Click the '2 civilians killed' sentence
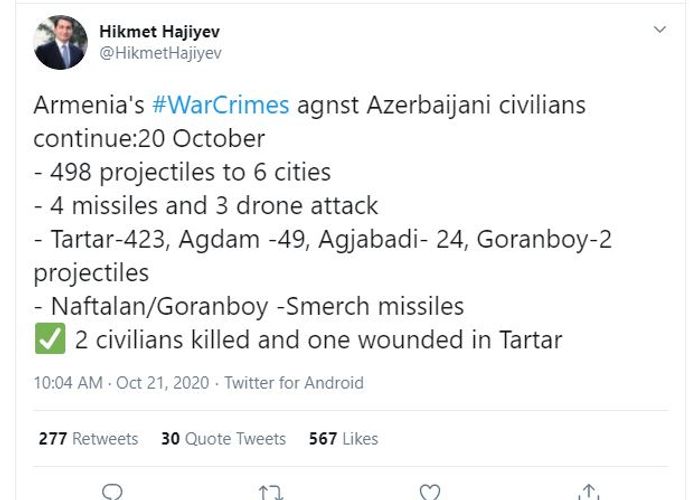This screenshot has width=699, height=500. point(318,340)
